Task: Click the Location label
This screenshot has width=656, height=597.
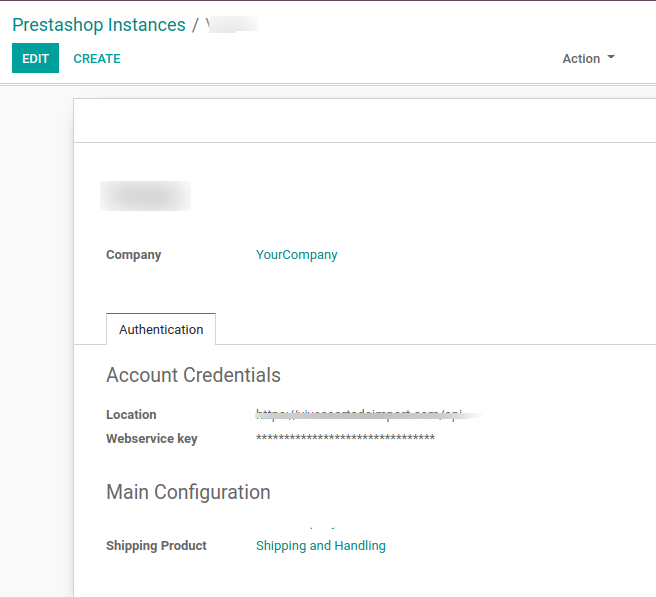Action: coord(131,415)
